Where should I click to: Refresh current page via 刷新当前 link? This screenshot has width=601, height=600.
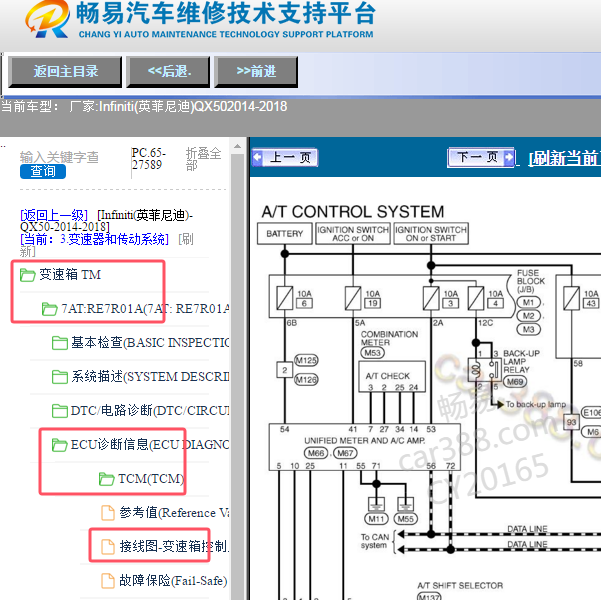[565, 158]
